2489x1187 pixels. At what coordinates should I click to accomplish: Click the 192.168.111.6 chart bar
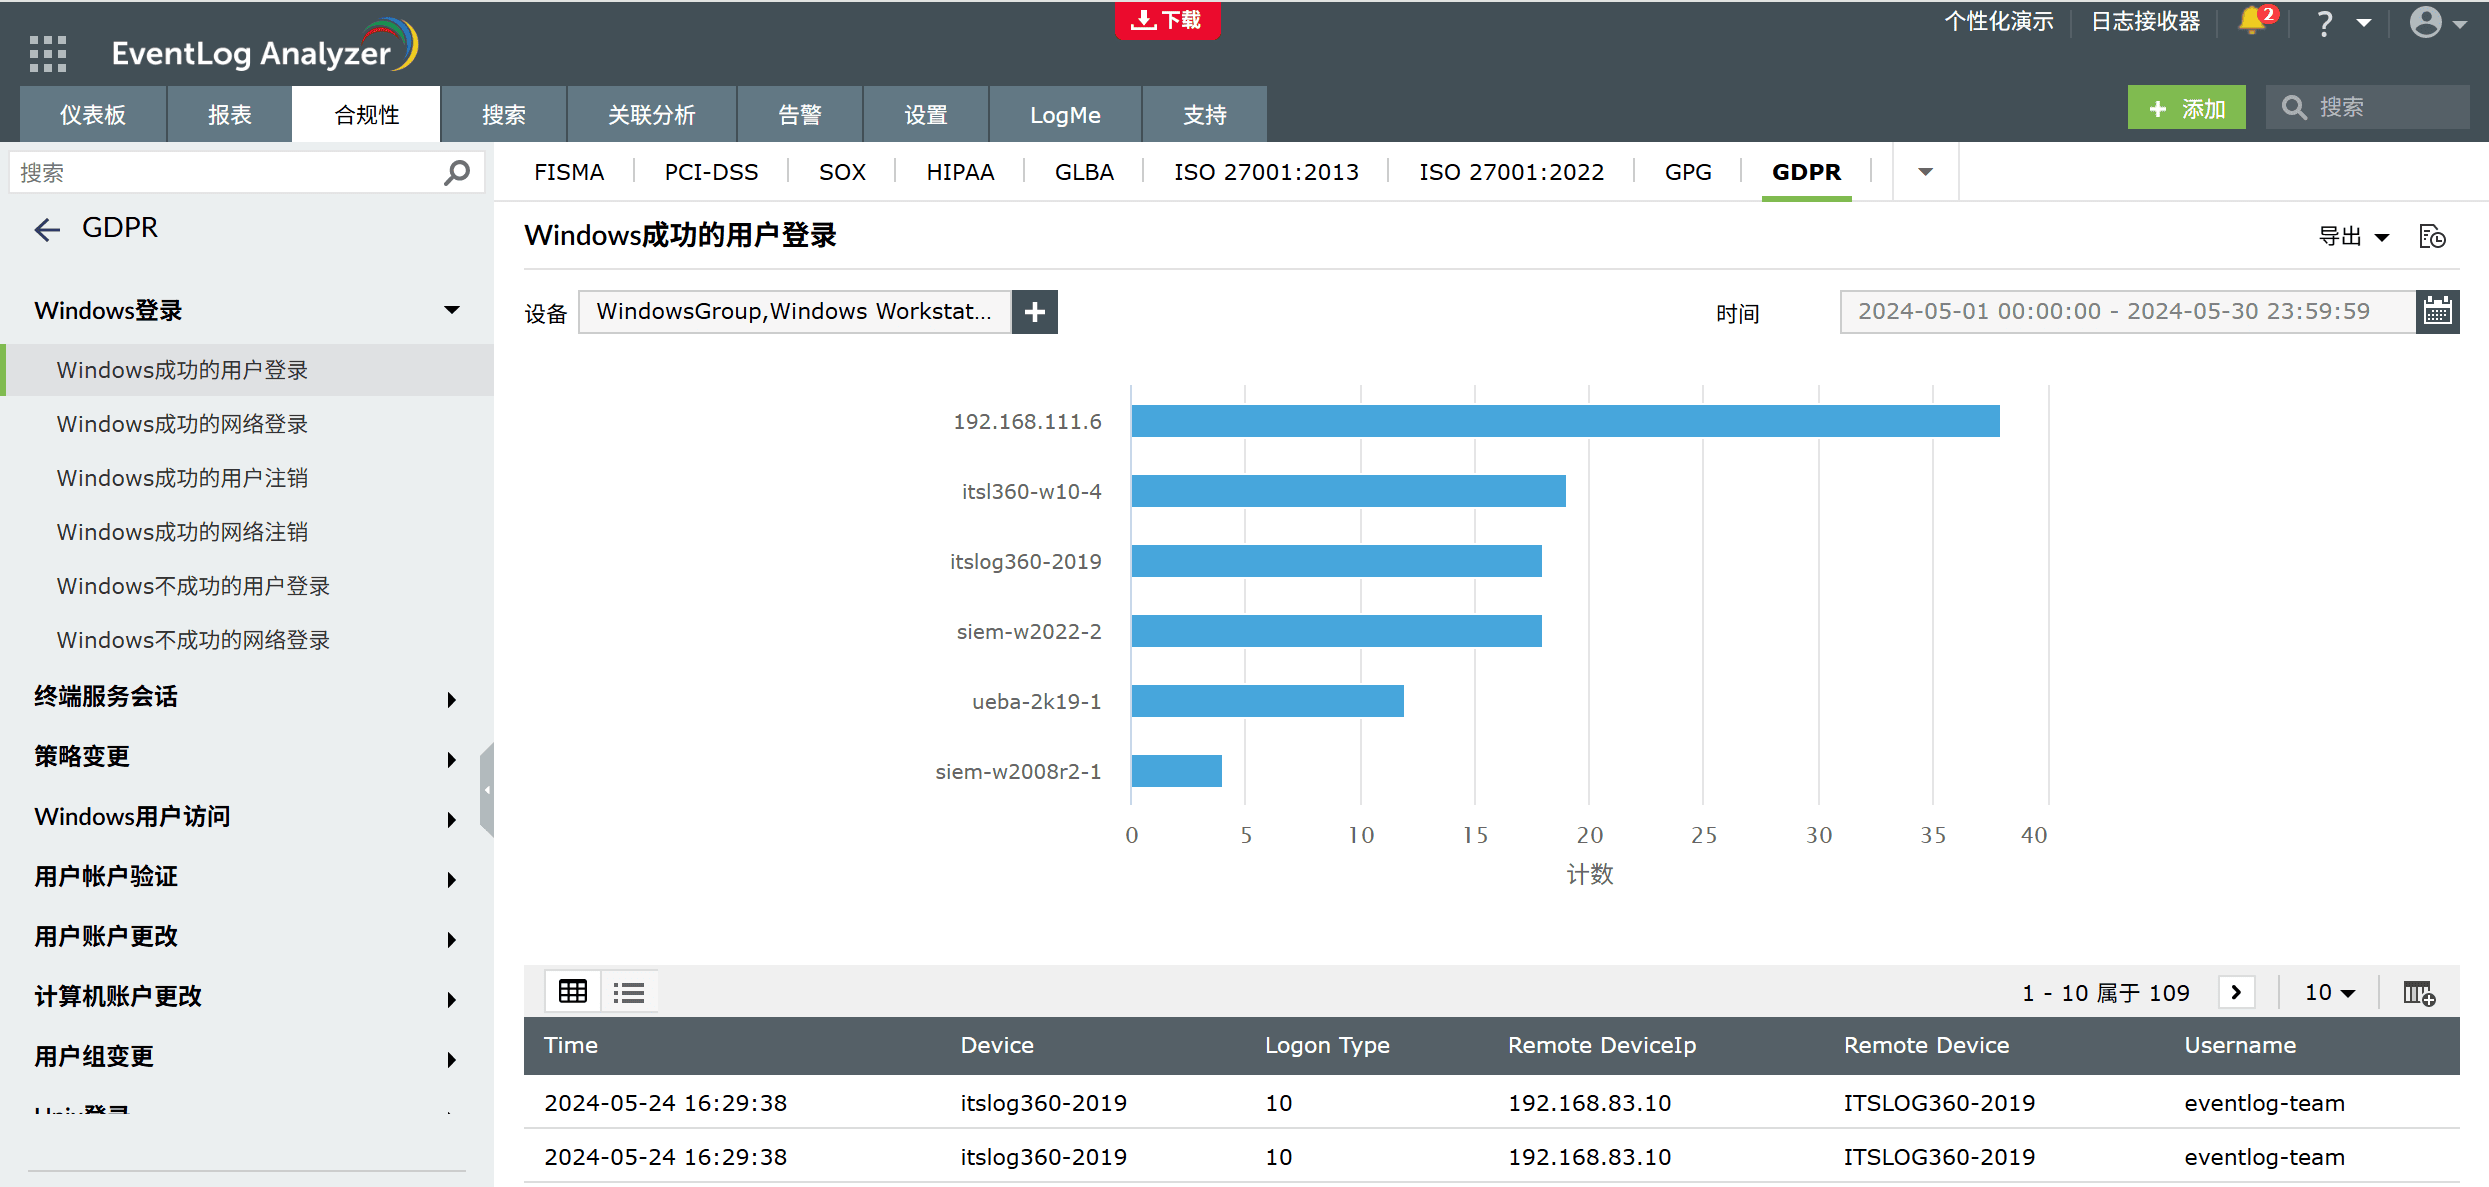pos(1565,421)
